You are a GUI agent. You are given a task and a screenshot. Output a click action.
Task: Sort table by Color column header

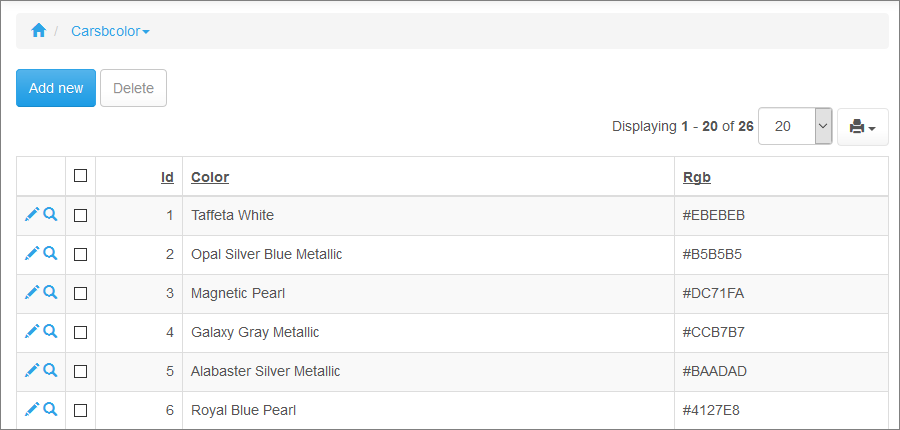pos(210,177)
